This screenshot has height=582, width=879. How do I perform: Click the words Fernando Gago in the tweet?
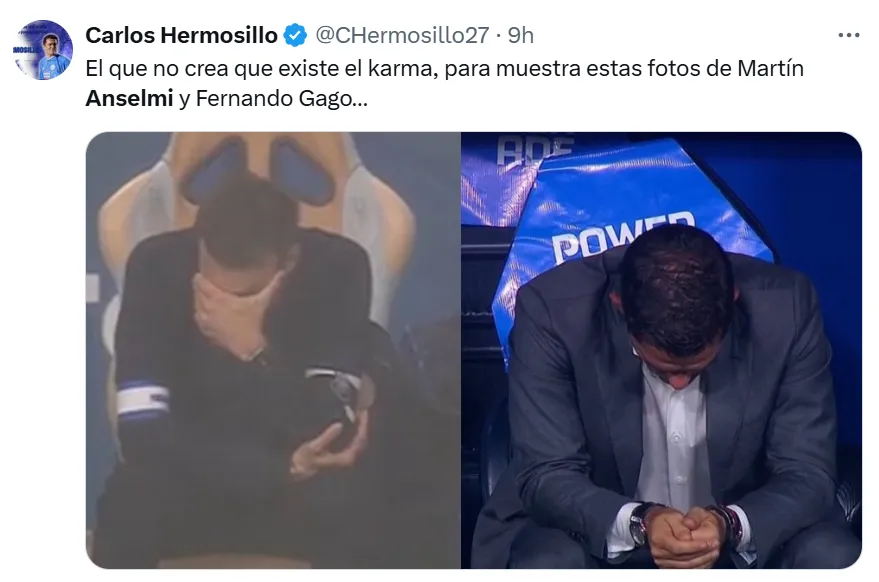(x=276, y=99)
